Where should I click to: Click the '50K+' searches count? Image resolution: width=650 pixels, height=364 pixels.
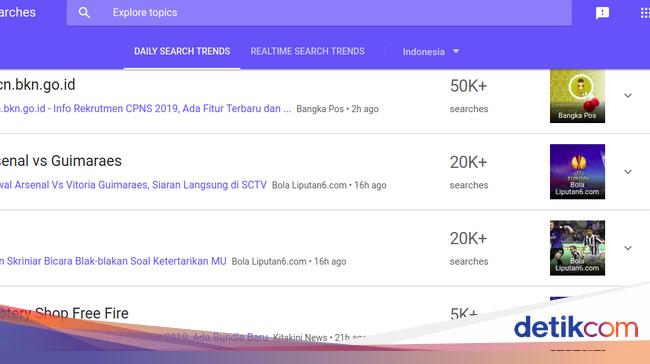click(x=468, y=86)
